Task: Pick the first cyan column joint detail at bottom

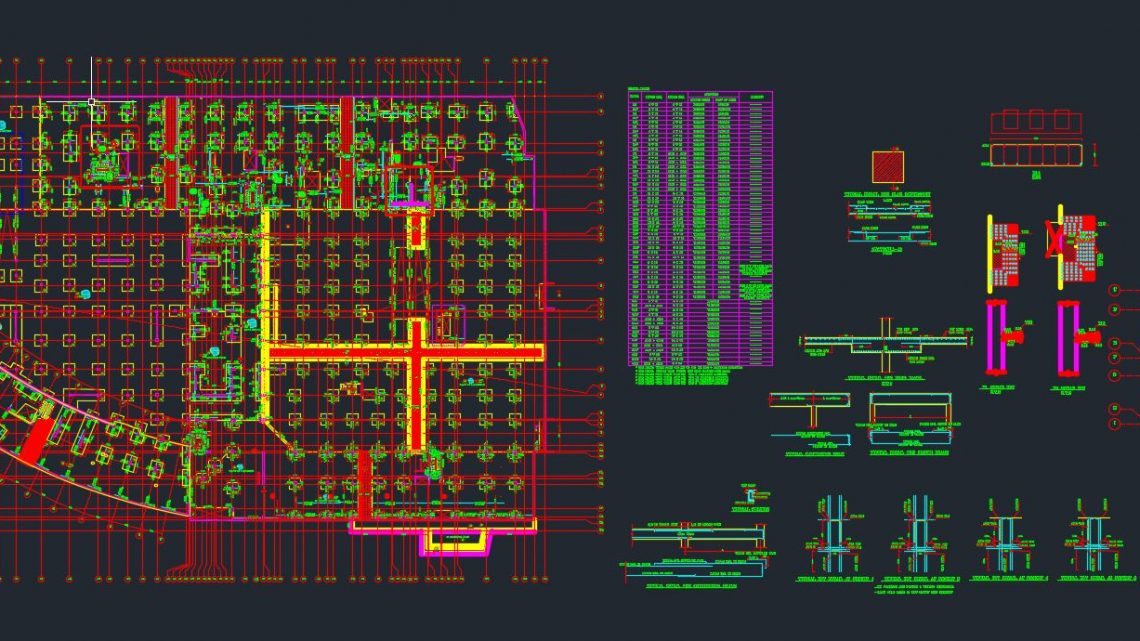Action: tap(833, 535)
